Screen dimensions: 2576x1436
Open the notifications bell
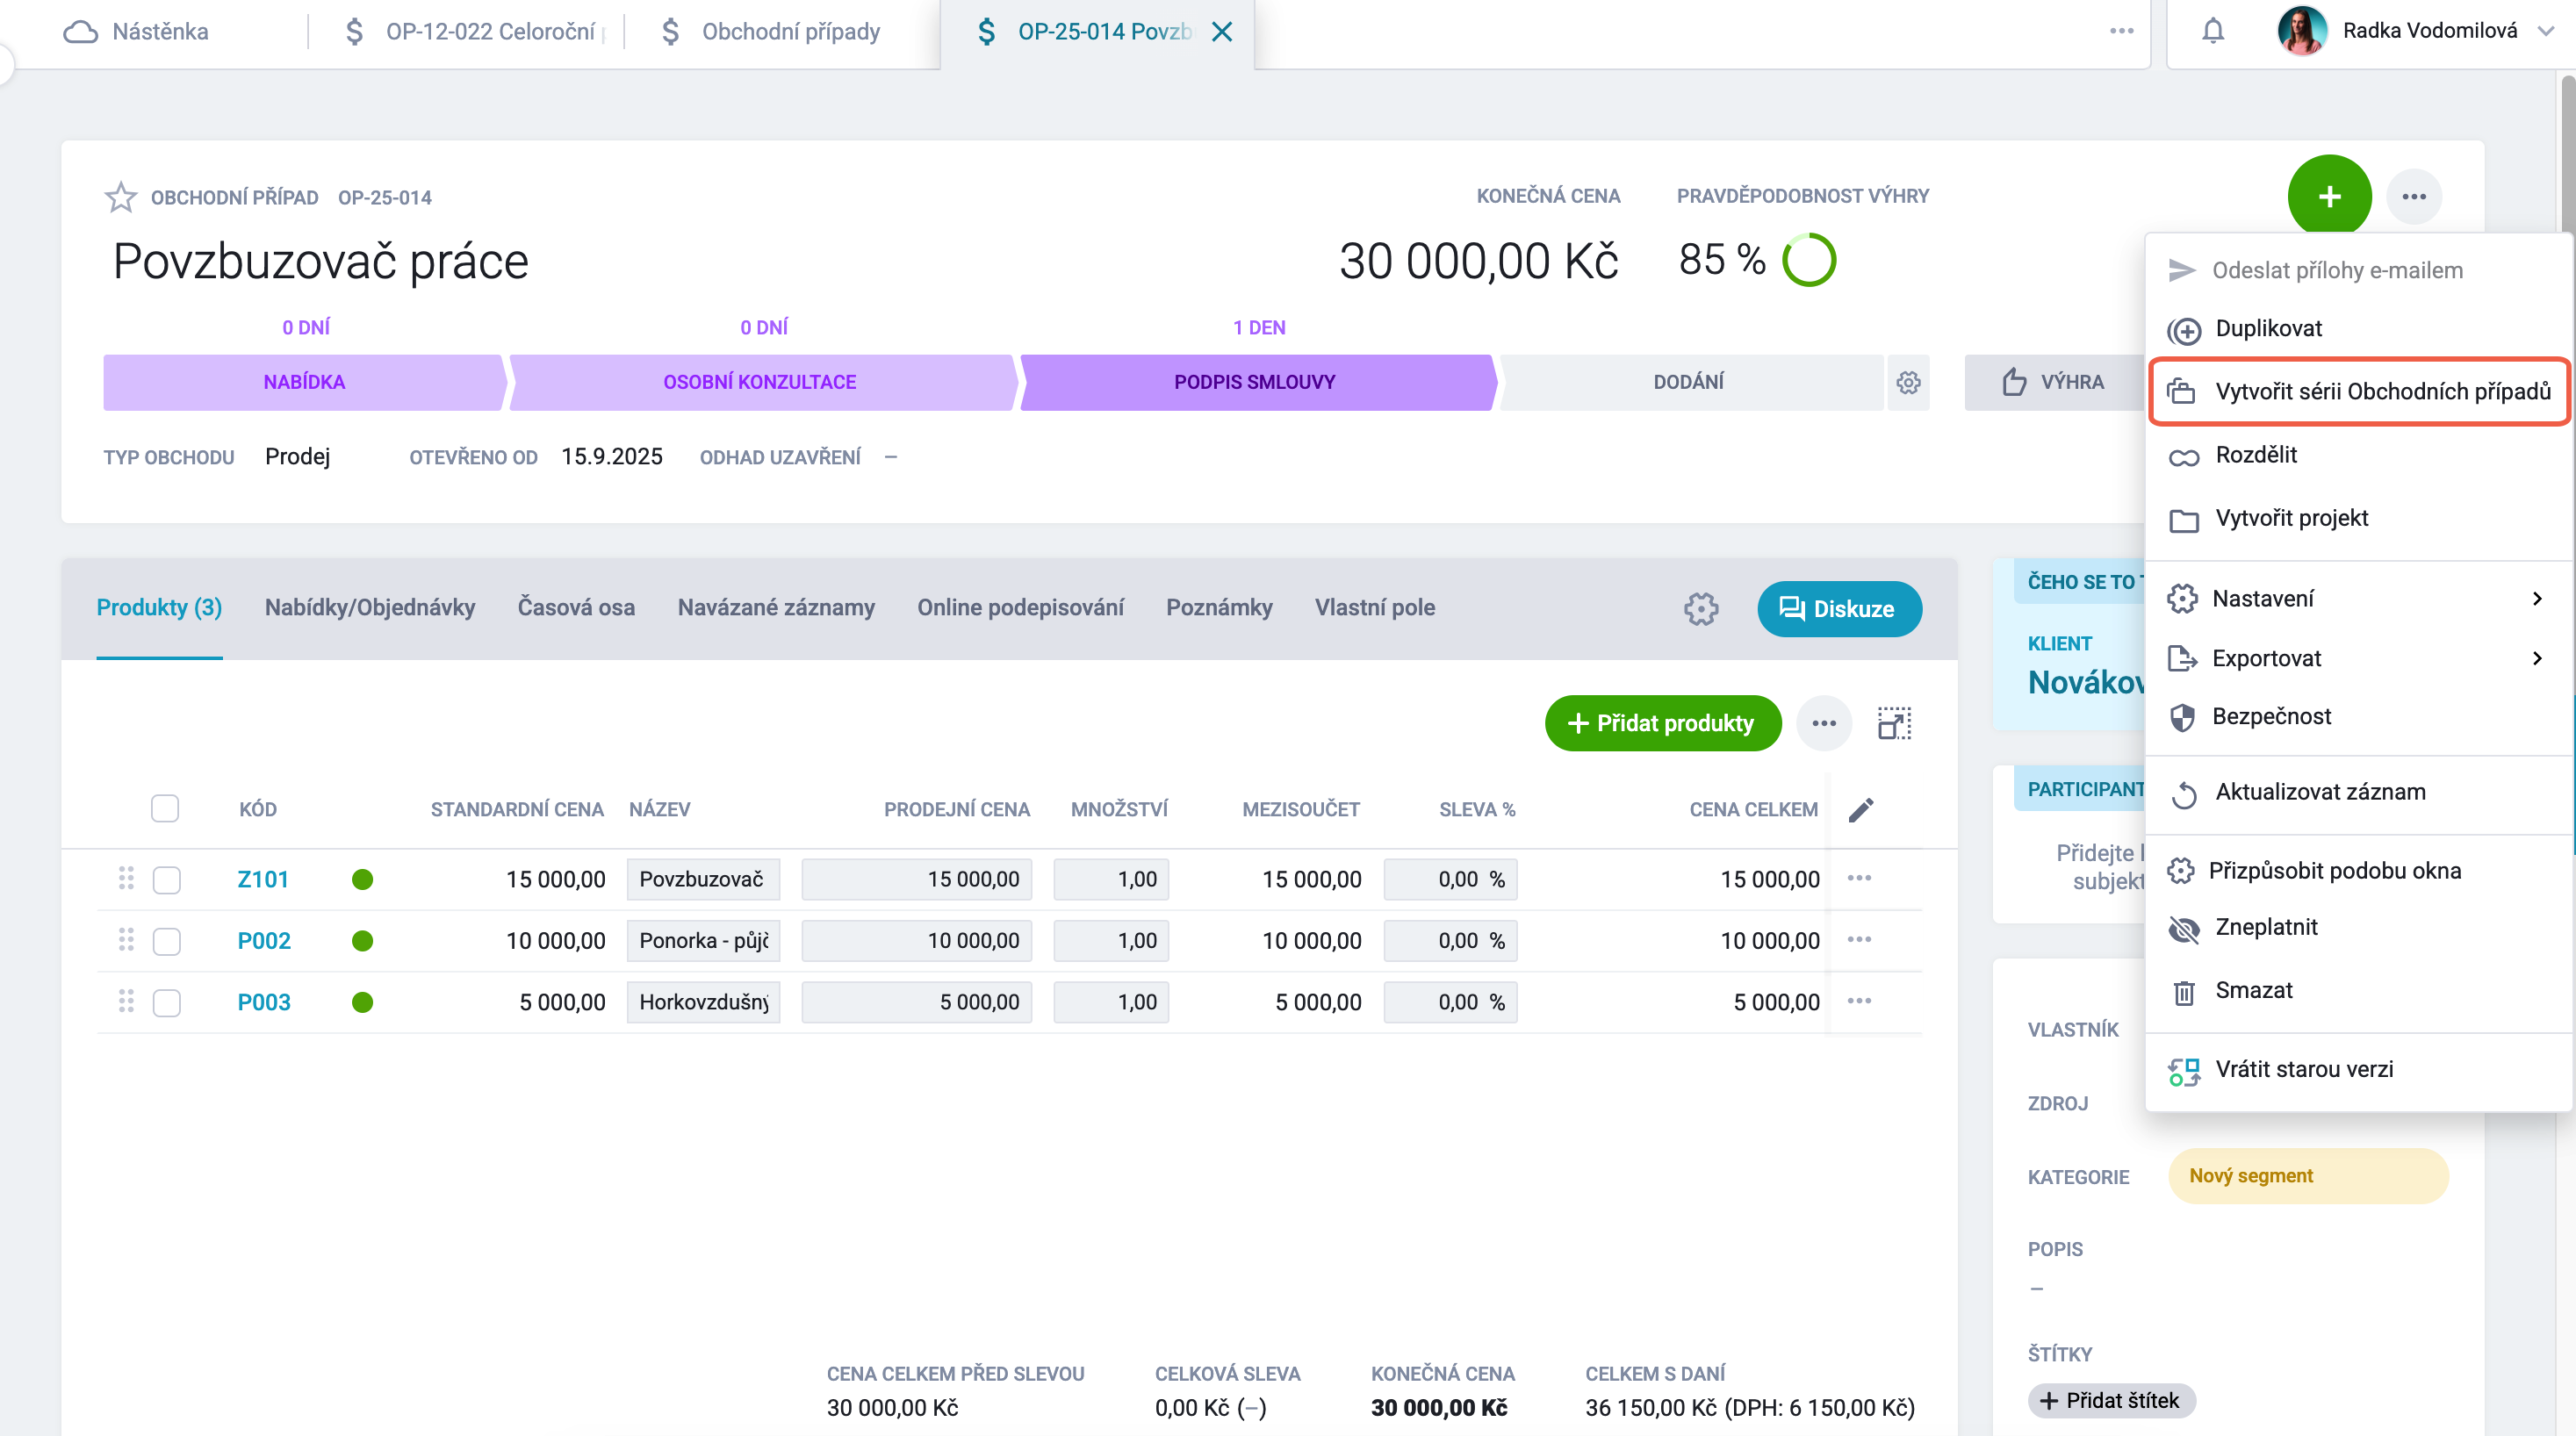click(2213, 31)
